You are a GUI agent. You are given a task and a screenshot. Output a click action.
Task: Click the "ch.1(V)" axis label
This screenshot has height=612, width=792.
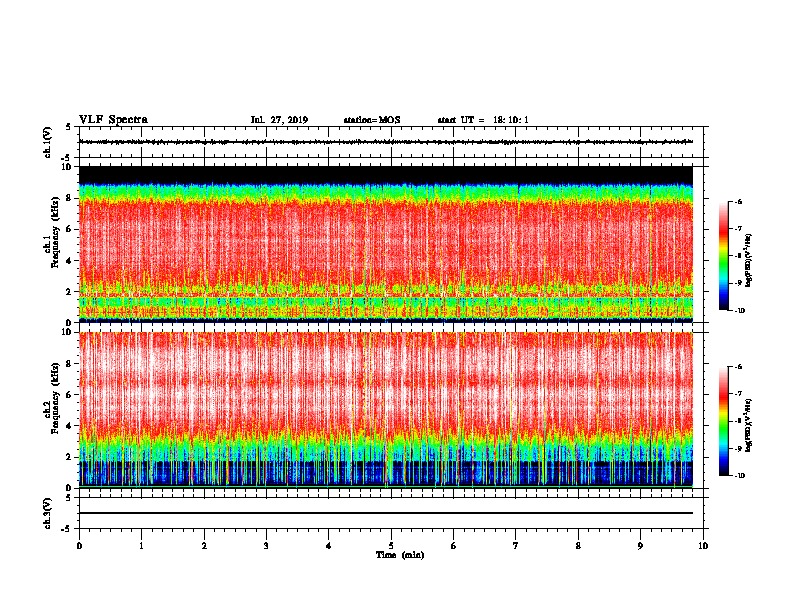coord(47,142)
